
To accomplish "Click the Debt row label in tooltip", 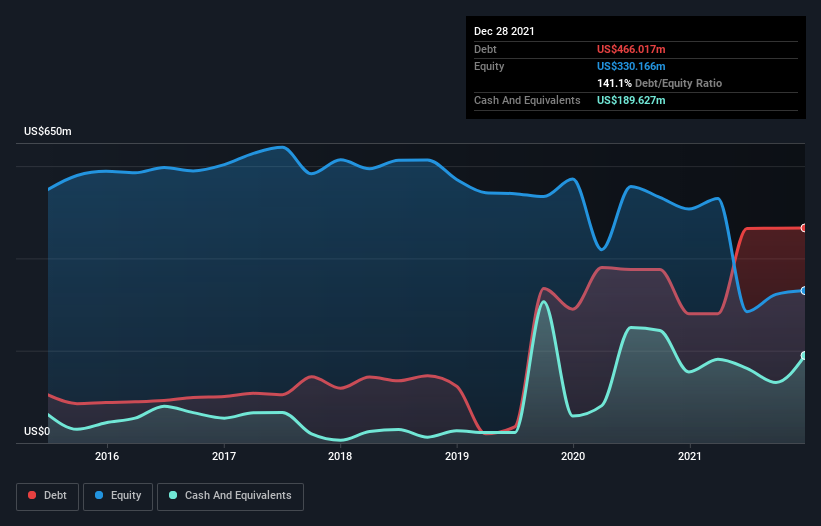I will pos(485,49).
